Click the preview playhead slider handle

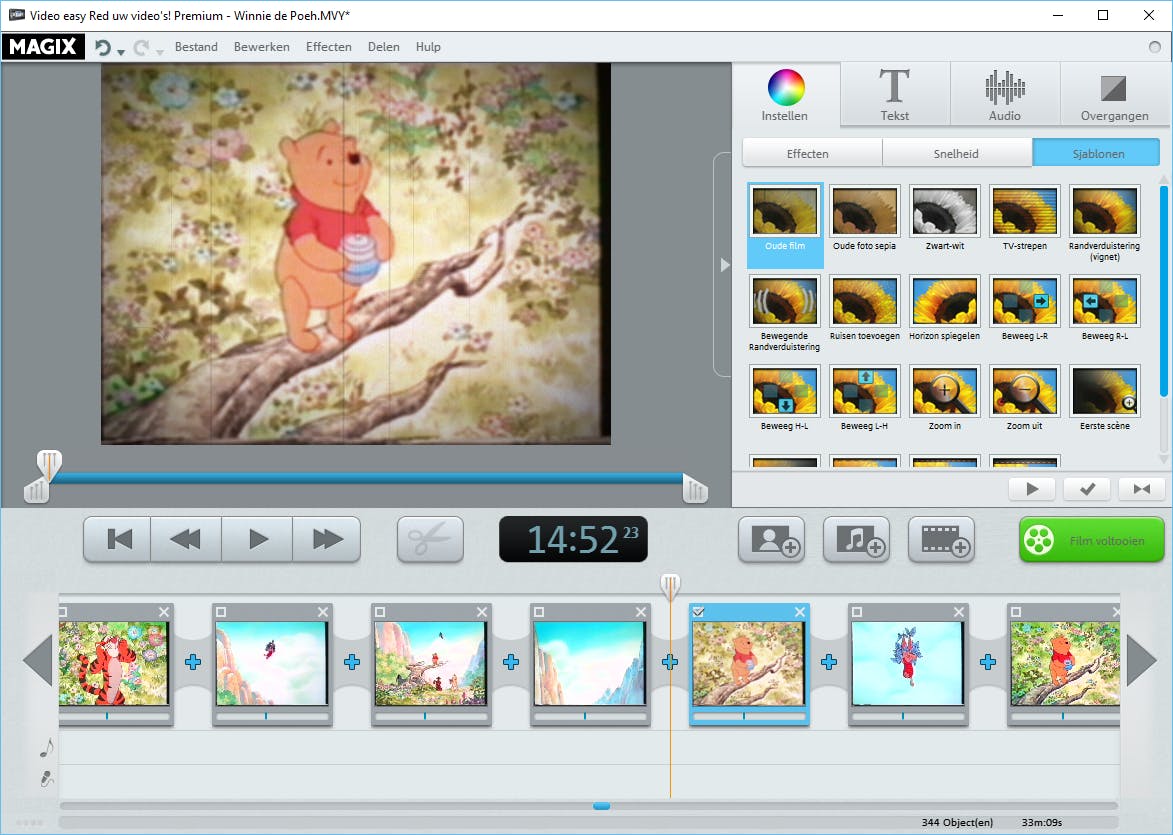coord(49,464)
